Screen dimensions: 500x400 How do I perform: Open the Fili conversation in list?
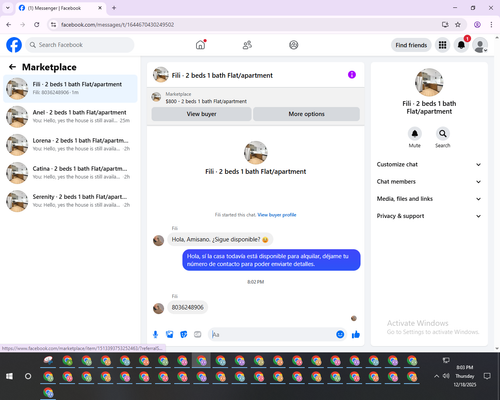70,88
